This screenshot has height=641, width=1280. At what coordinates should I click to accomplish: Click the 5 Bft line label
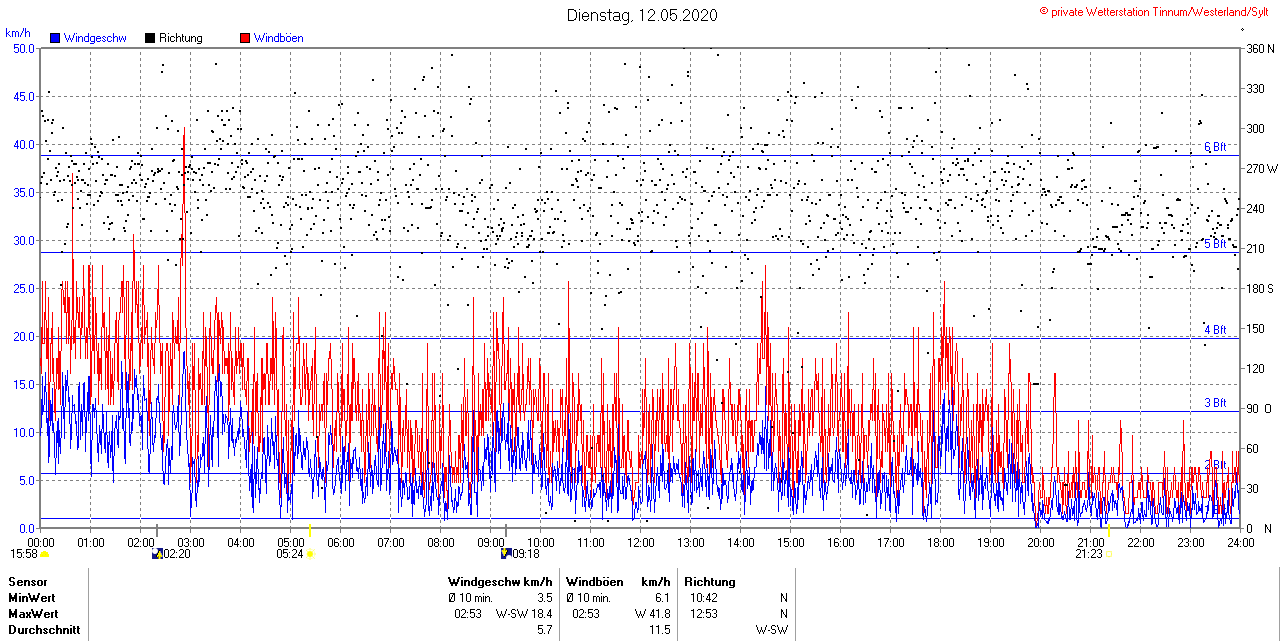pyautogui.click(x=1215, y=243)
